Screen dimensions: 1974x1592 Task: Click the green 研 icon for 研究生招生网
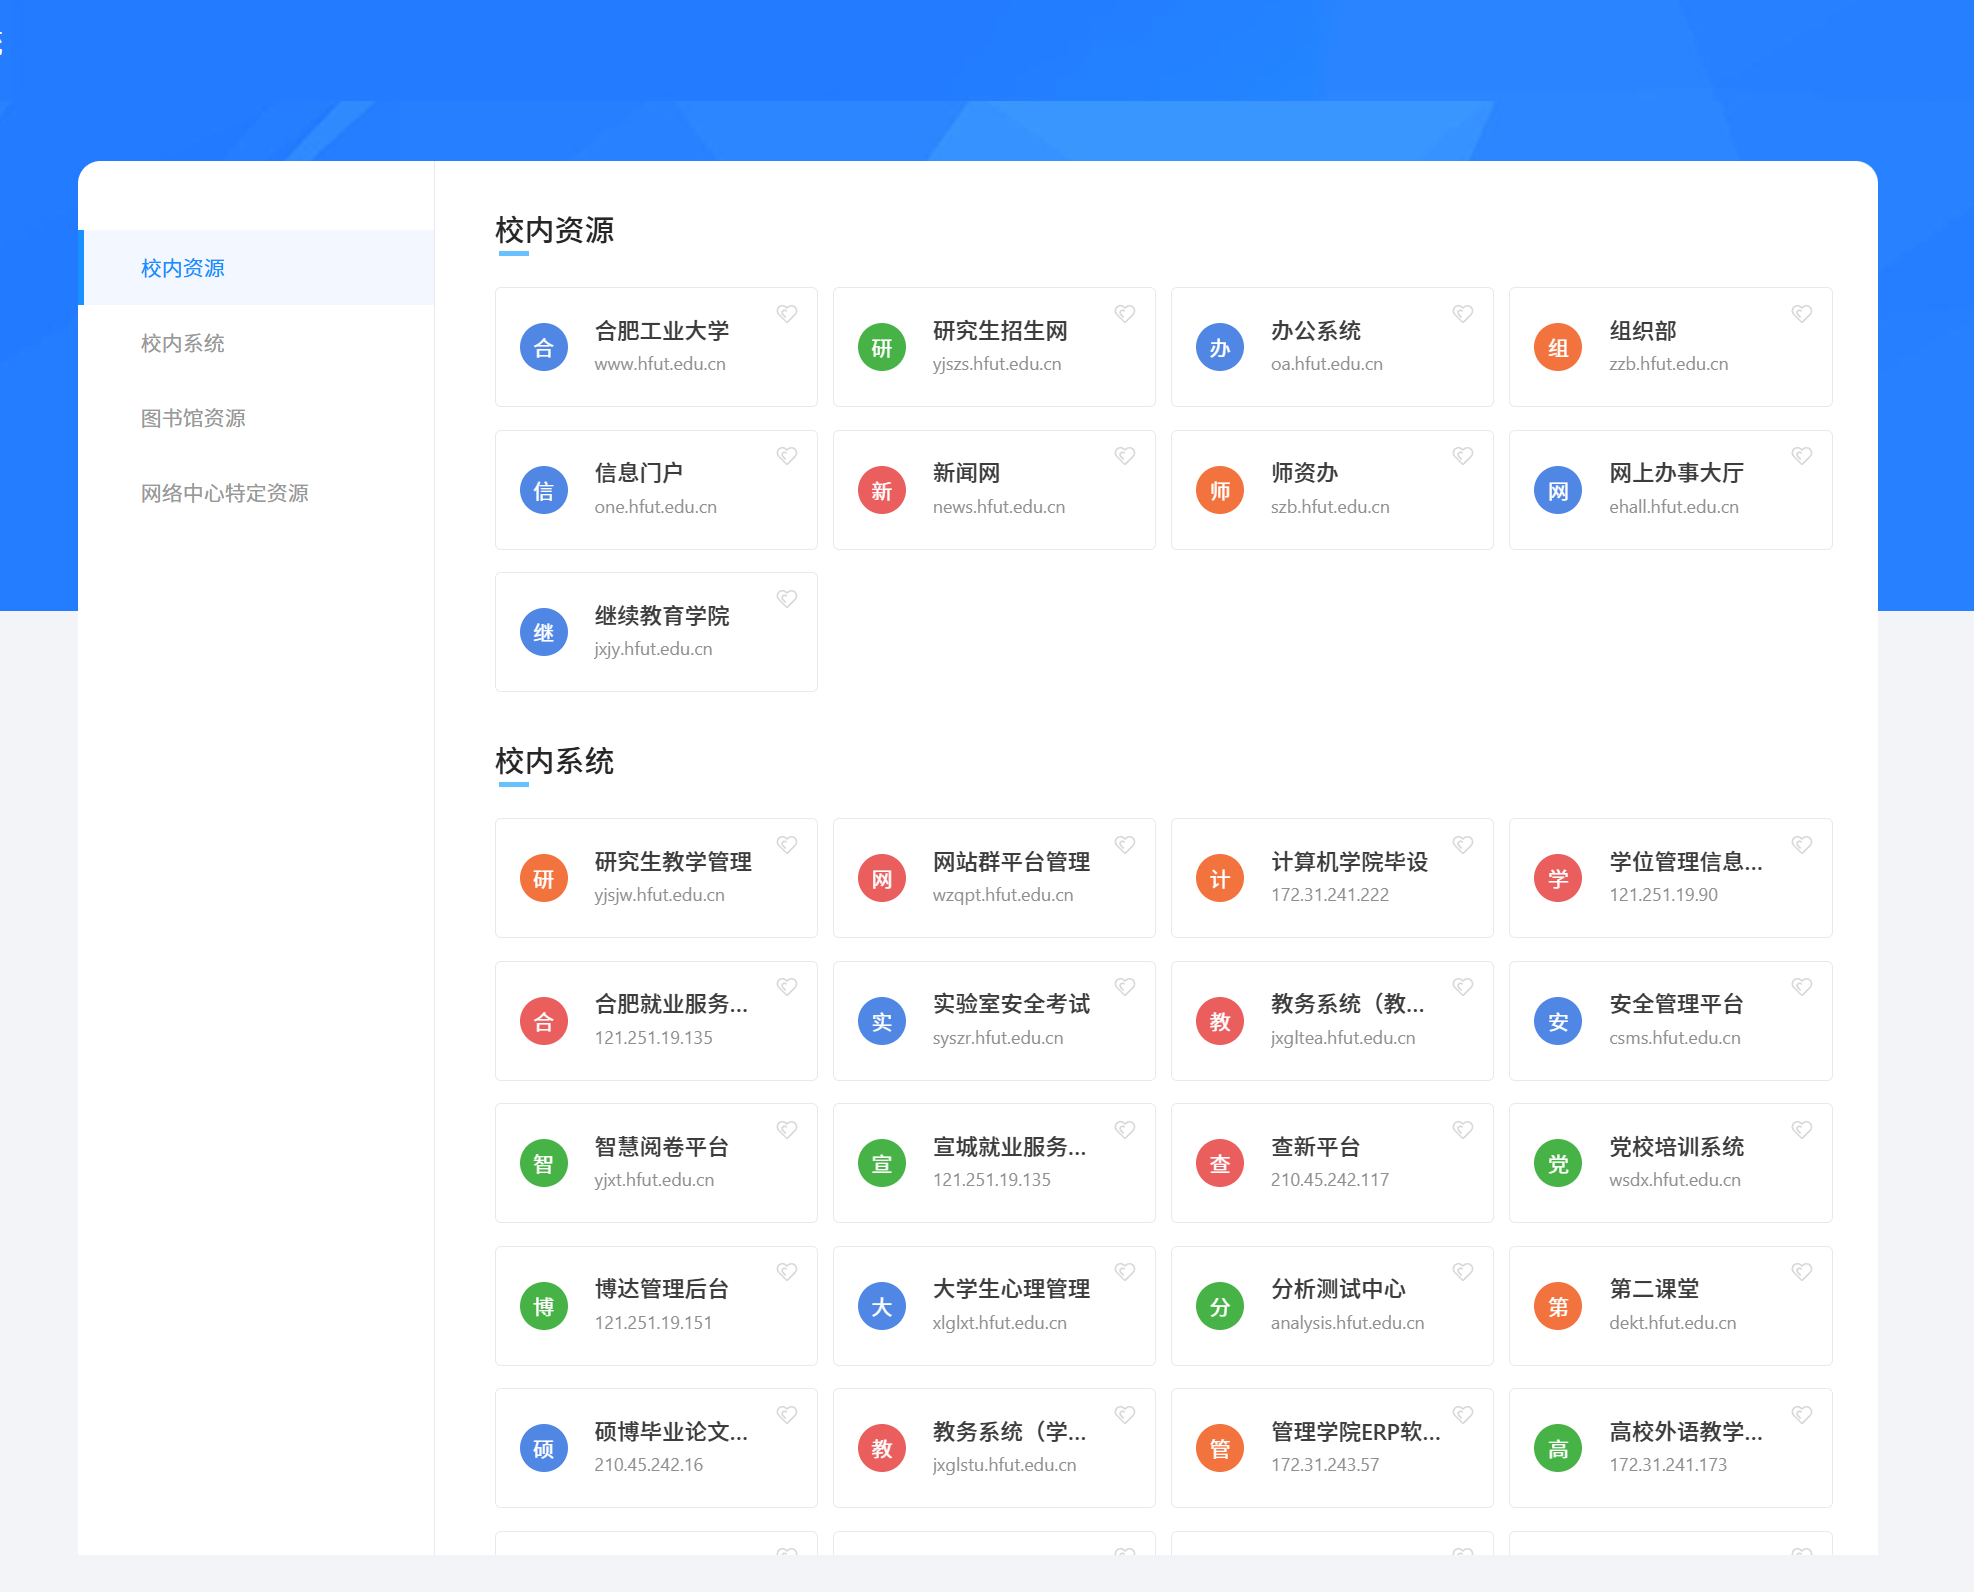coord(881,348)
